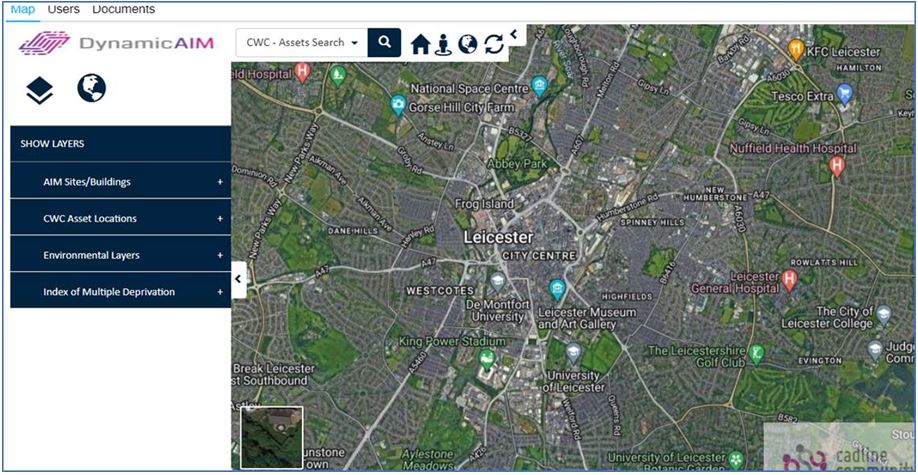Click the National Space Centre map pin
The image size is (918, 475).
539,86
